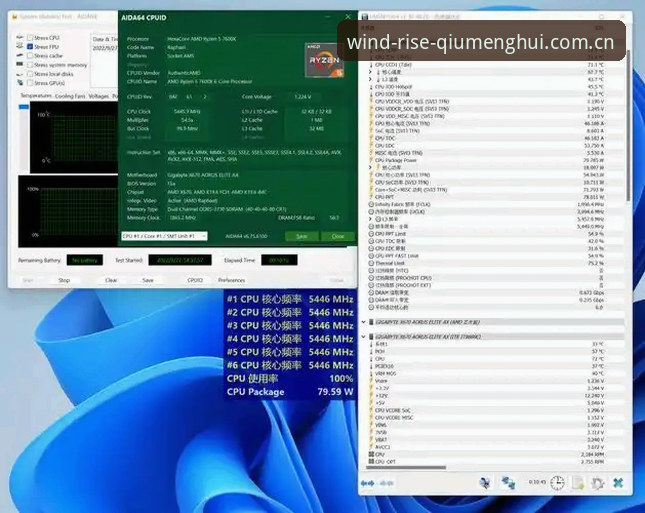Screen dimensions: 645x513
Task: Collapse the GIGABYTE X670 AORUS ELITE AX (AMD) group
Action: [364, 322]
